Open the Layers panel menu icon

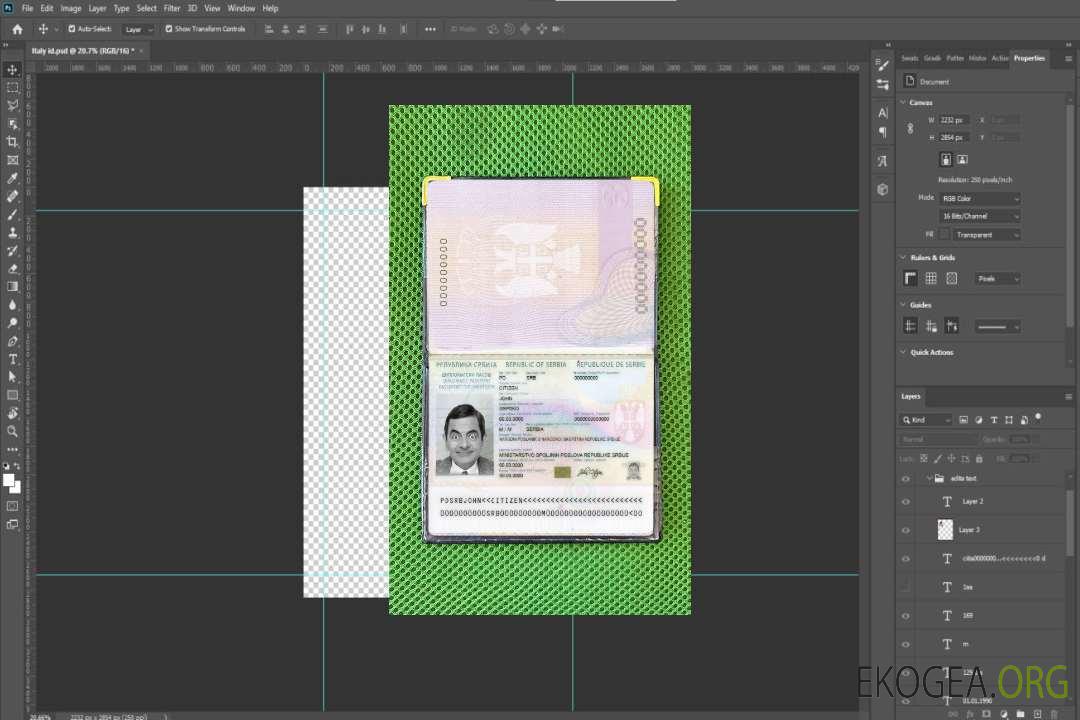(x=1068, y=397)
